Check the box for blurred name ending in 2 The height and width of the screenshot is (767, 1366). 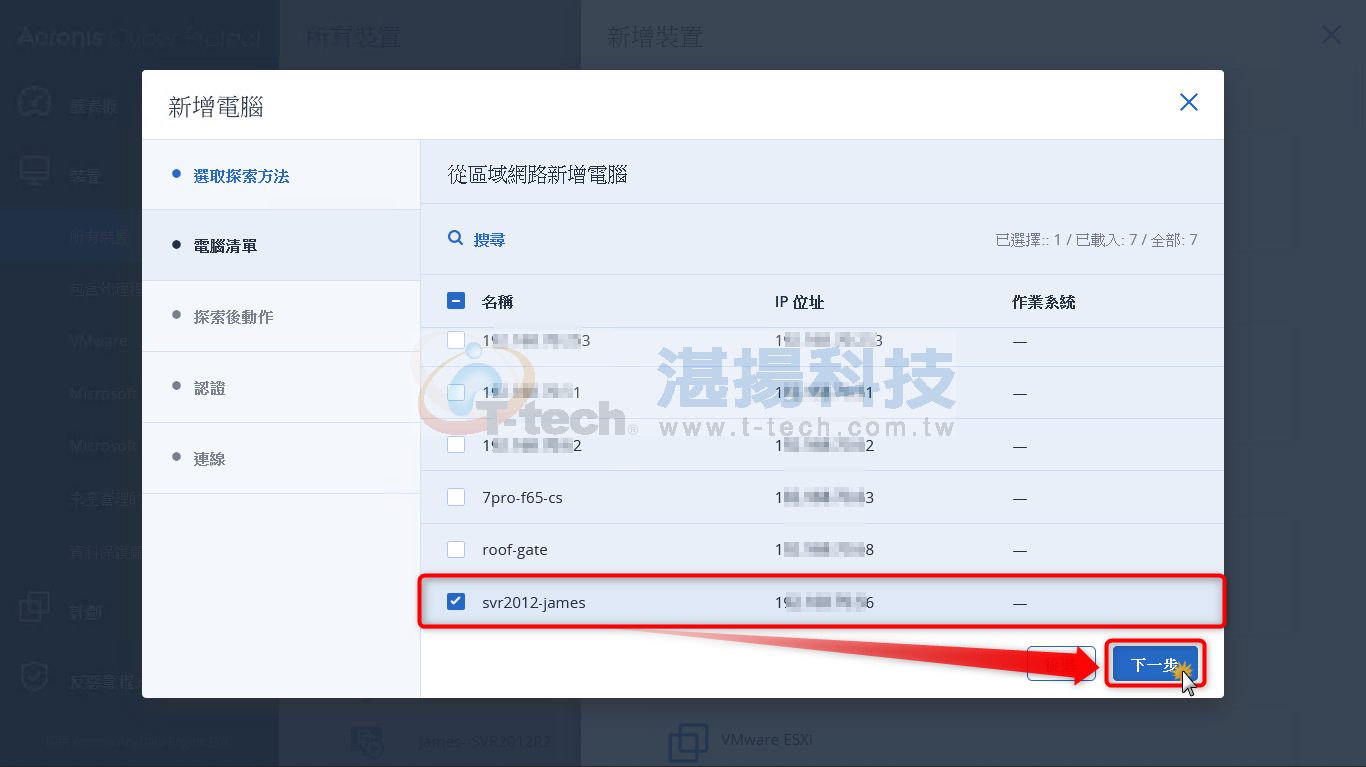[x=456, y=444]
